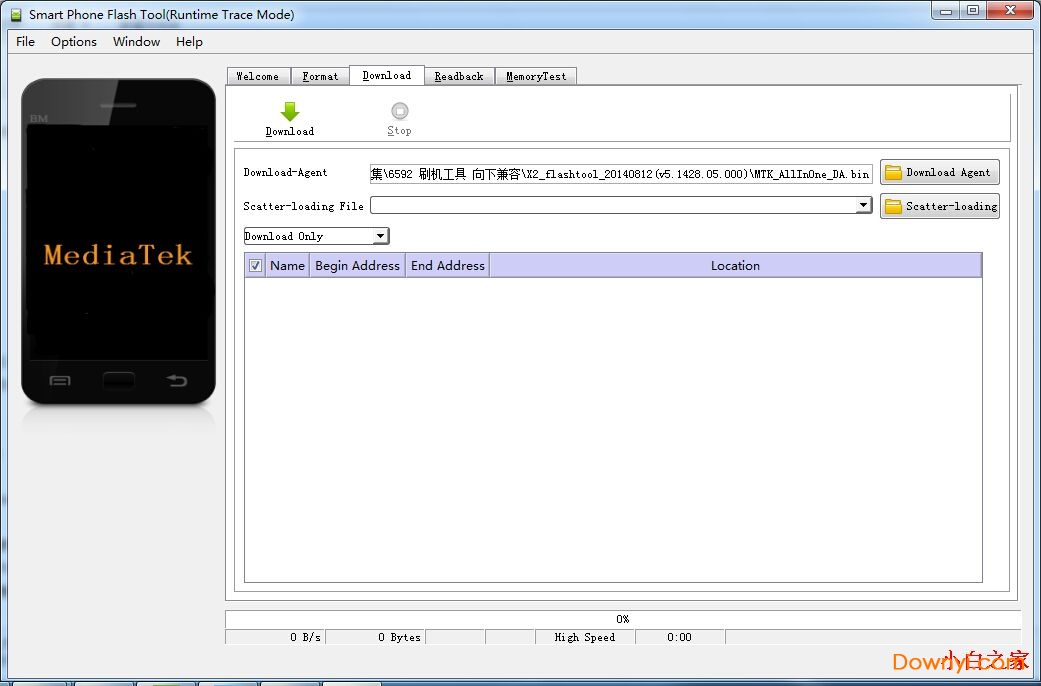Click the Scatter-loading File combo field
1041x686 pixels.
tap(621, 205)
